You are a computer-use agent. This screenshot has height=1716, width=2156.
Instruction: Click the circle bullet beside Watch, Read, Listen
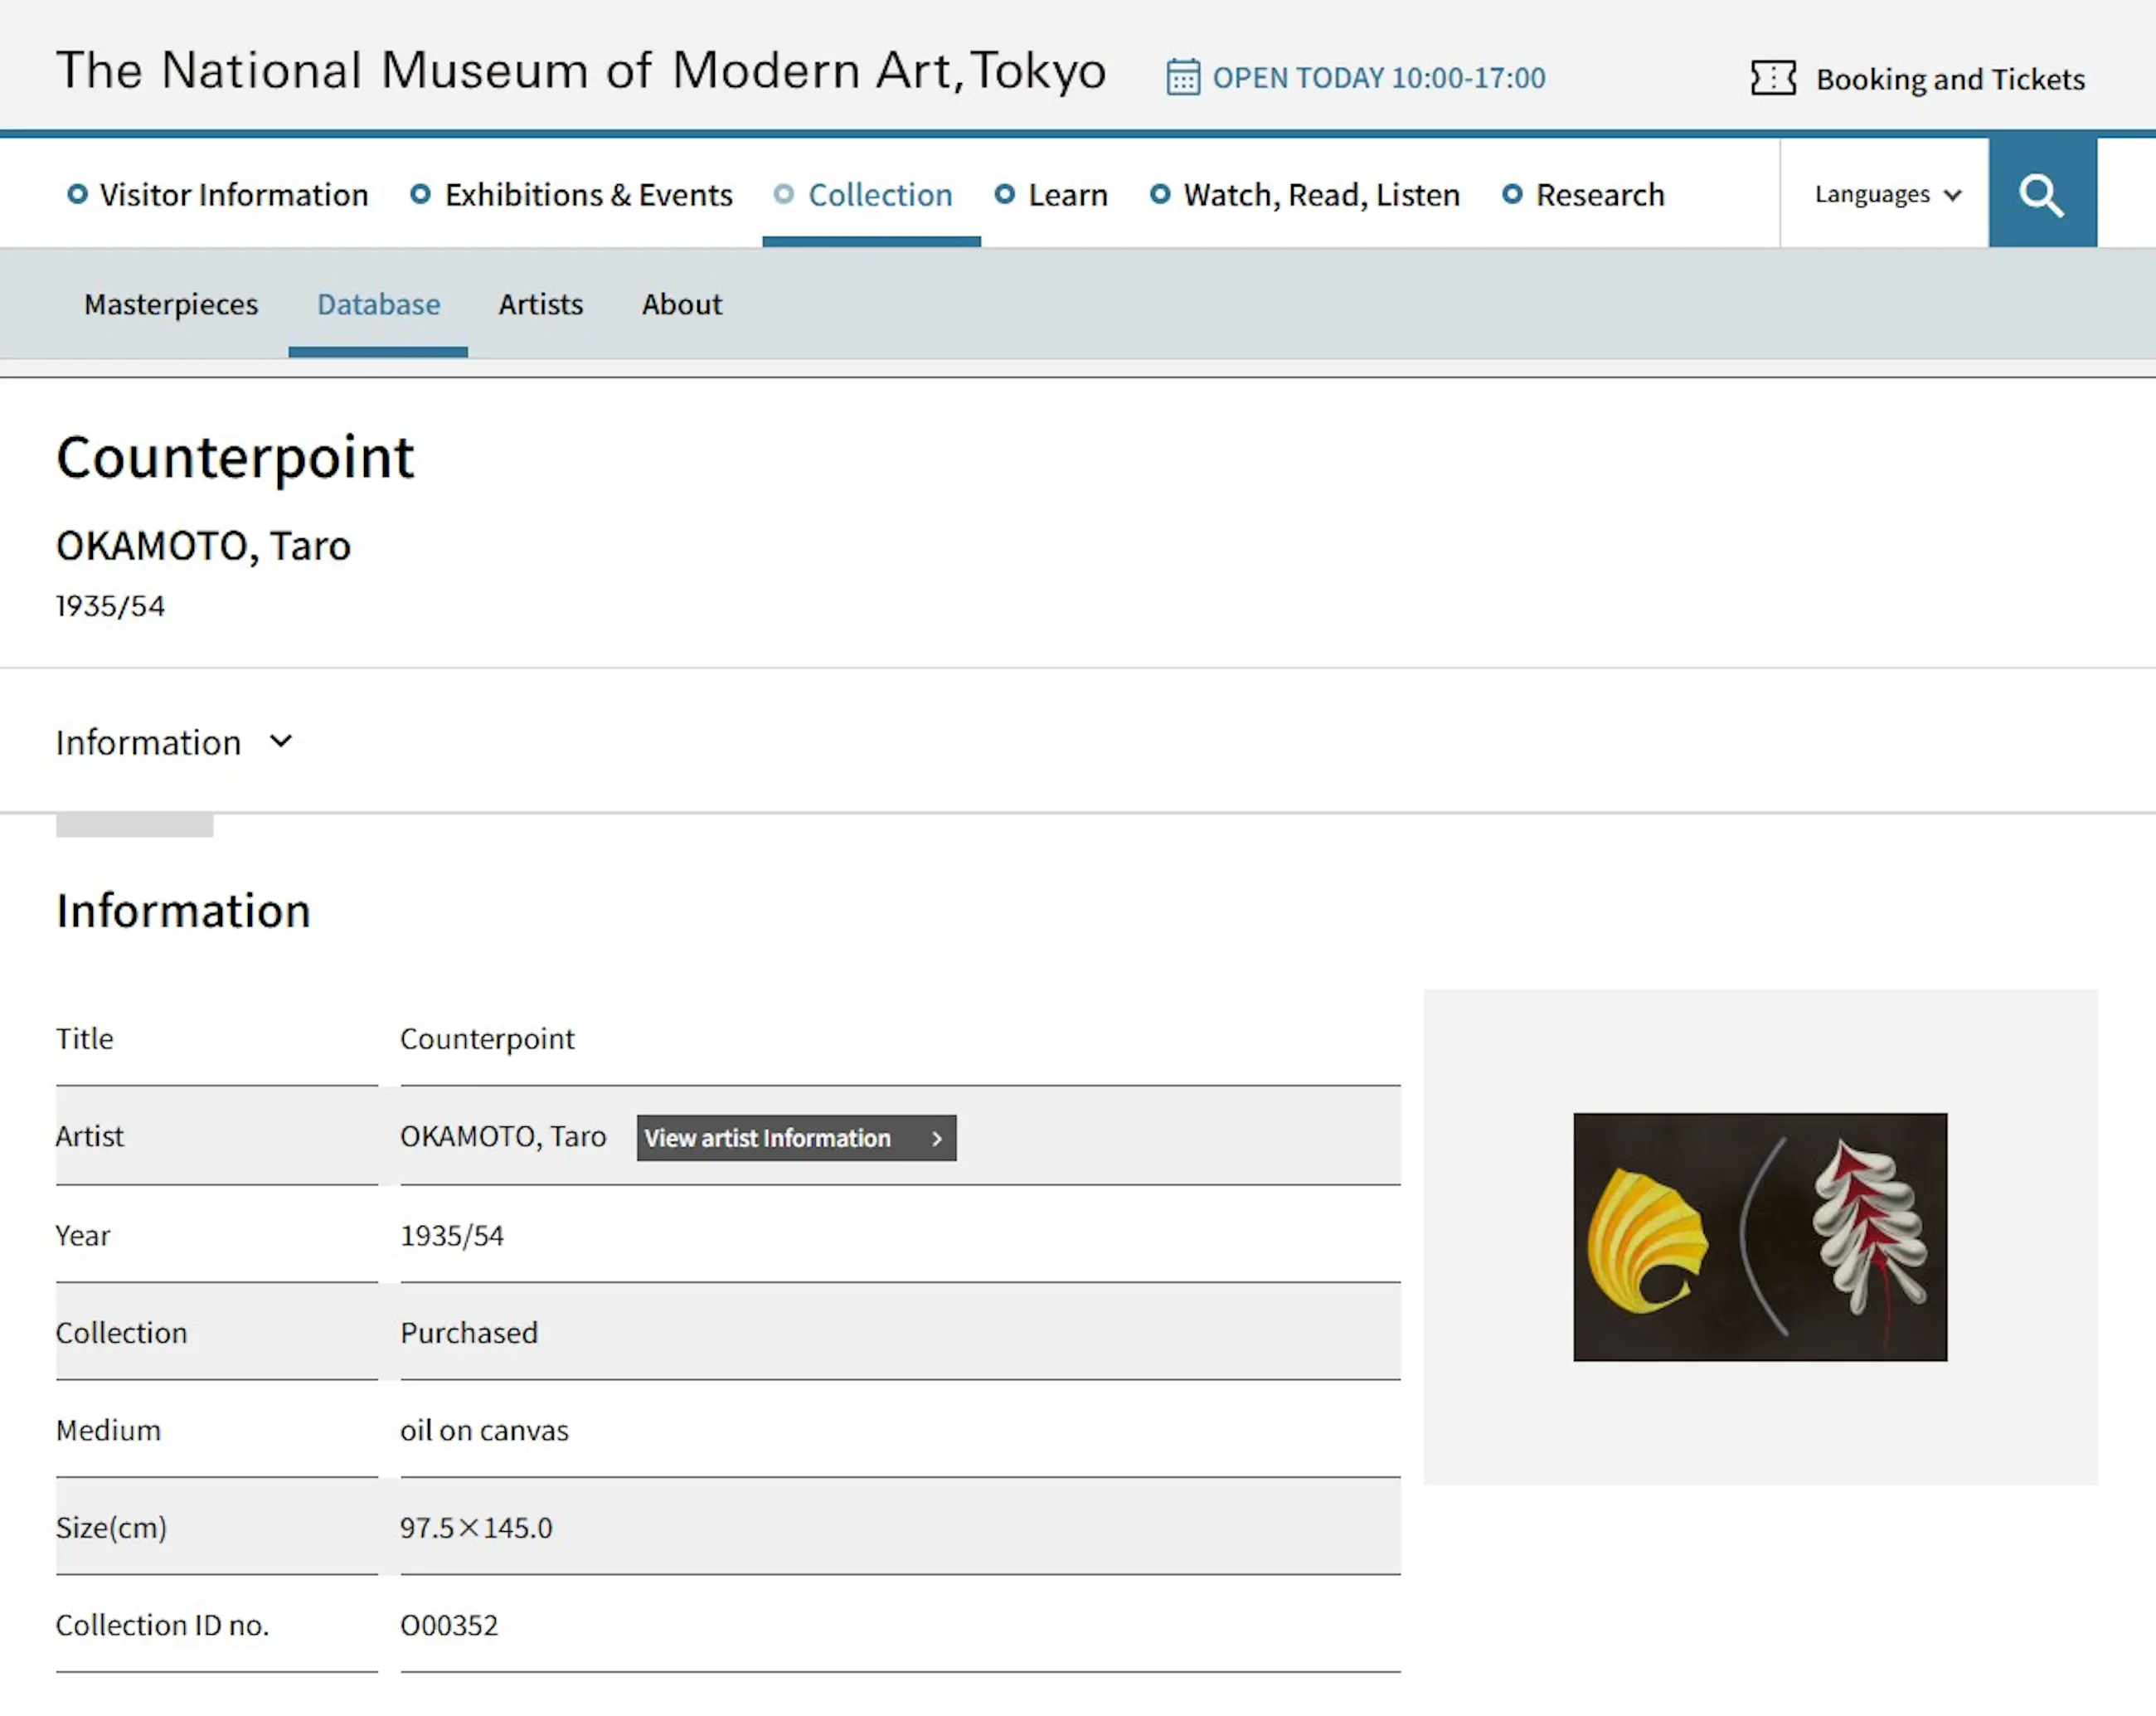click(x=1159, y=194)
